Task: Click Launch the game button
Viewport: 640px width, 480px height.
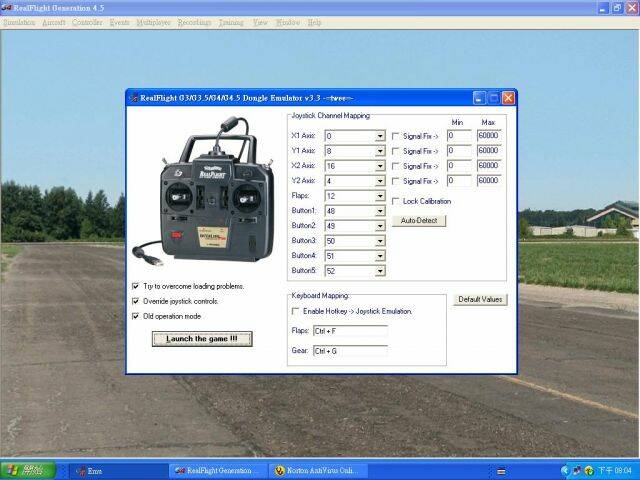Action: click(202, 339)
